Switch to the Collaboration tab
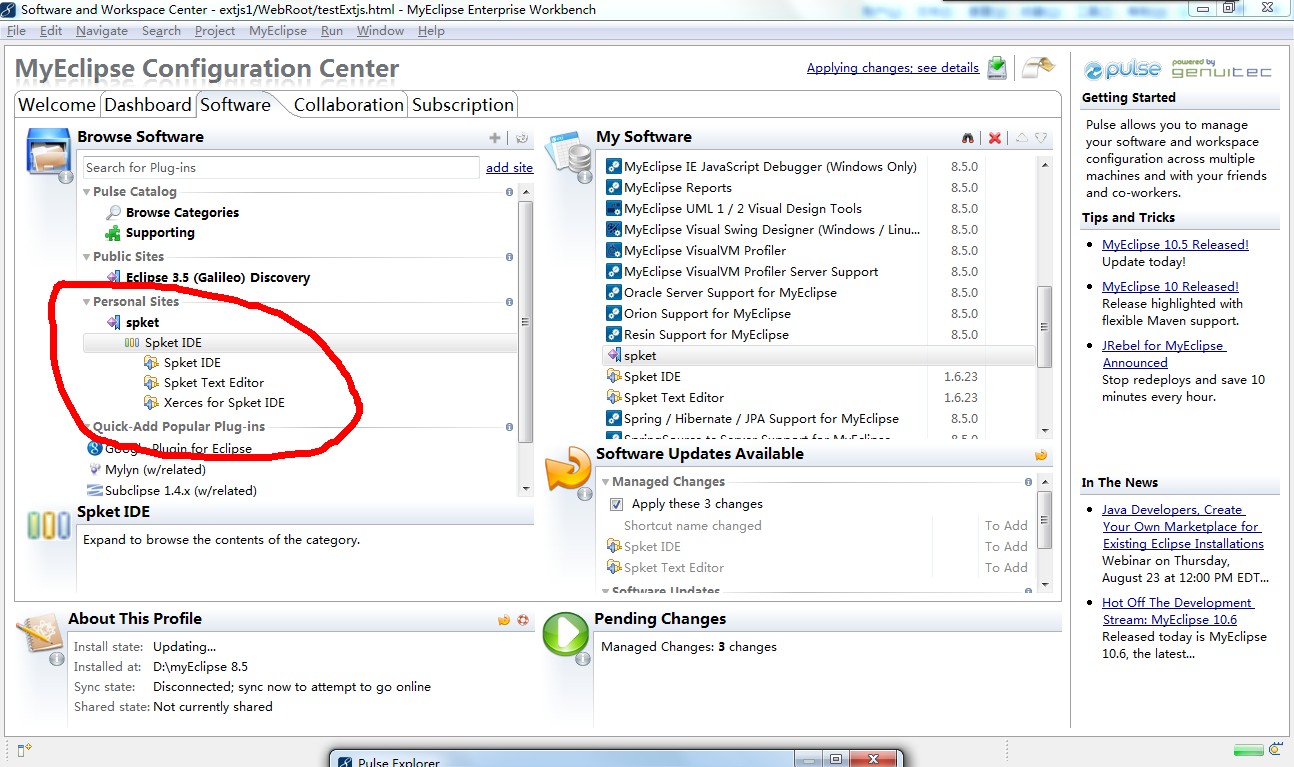The height and width of the screenshot is (767, 1294). [349, 105]
